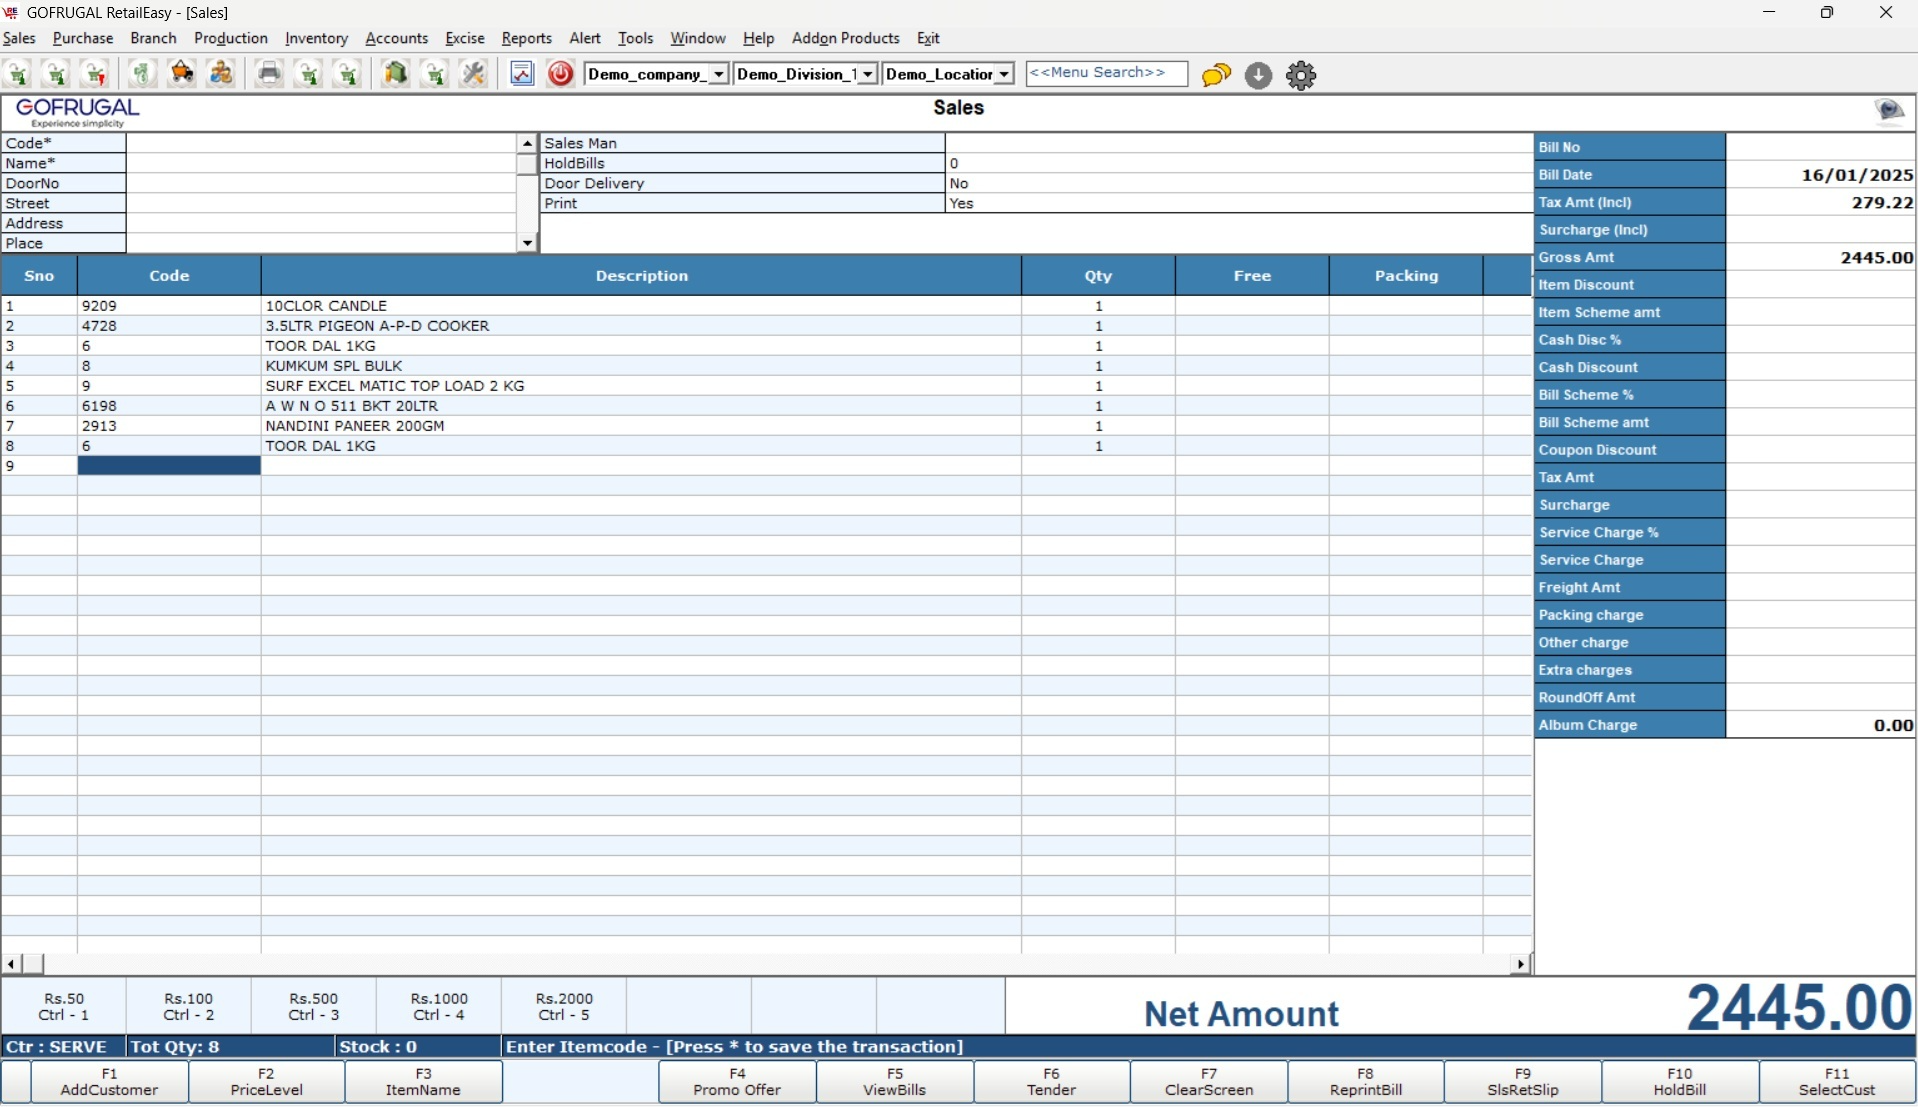Click the camera icon beside Sales title
Image resolution: width=1918 pixels, height=1107 pixels.
(1889, 110)
